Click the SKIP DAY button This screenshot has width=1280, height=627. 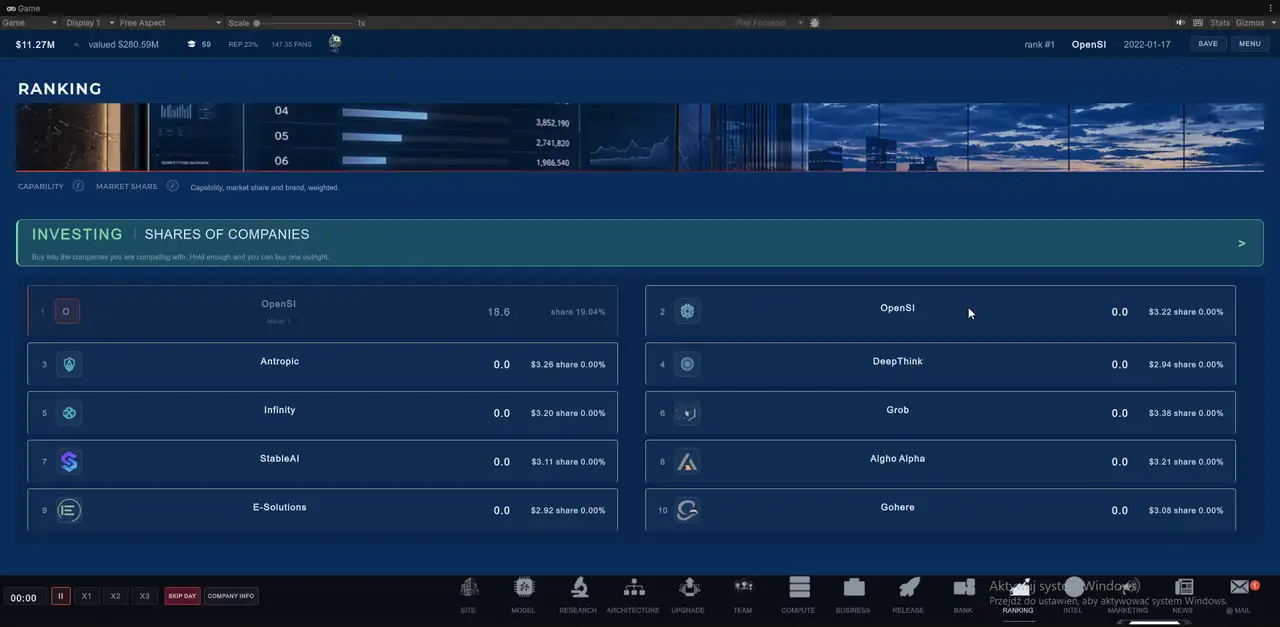click(182, 596)
